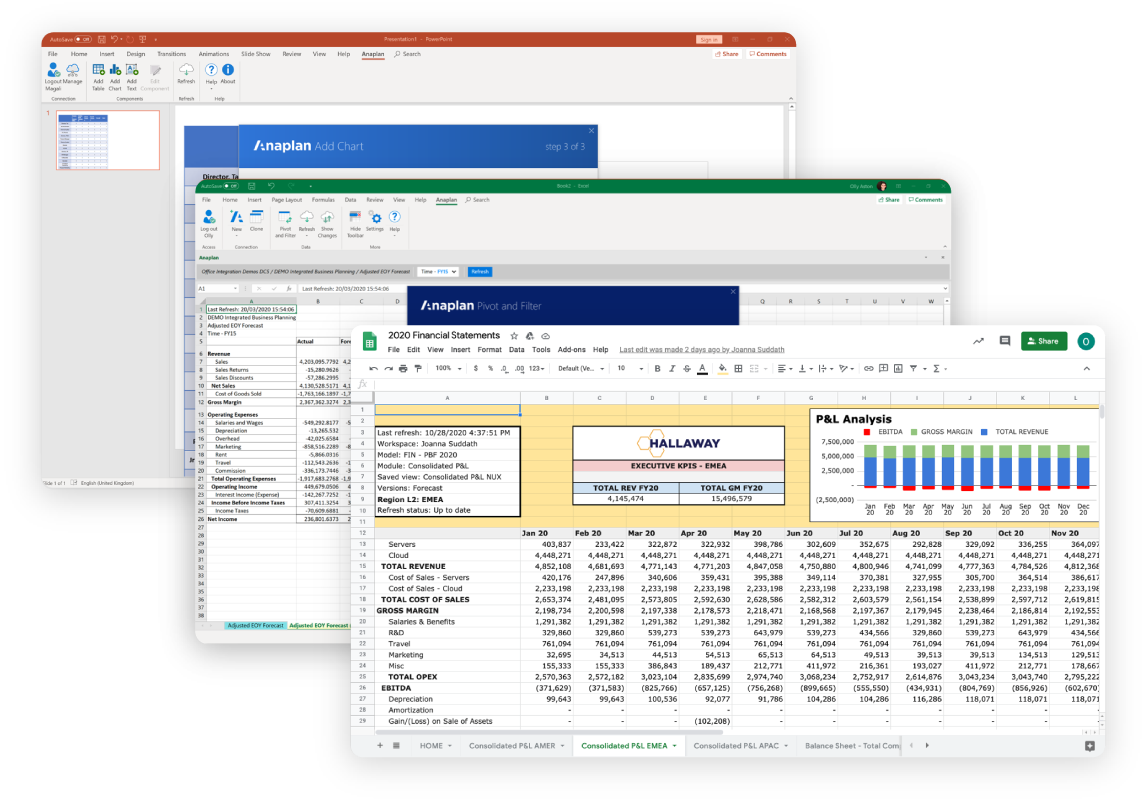Click Log out Olly in Excel ribbon
The height and width of the screenshot is (799, 1147).
(209, 224)
